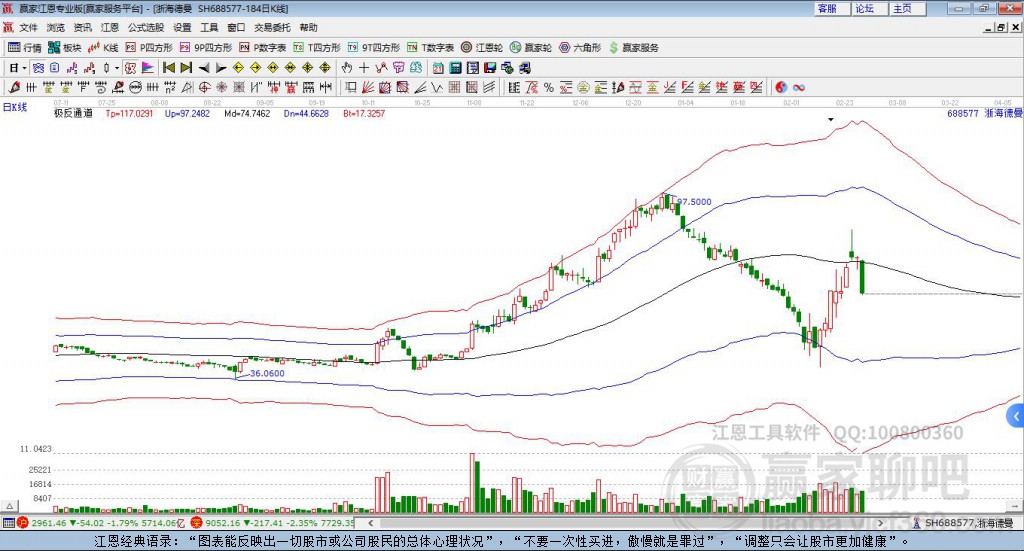Expand the 日 period dropdown
Viewport: 1024px width, 551px height.
tap(24, 68)
